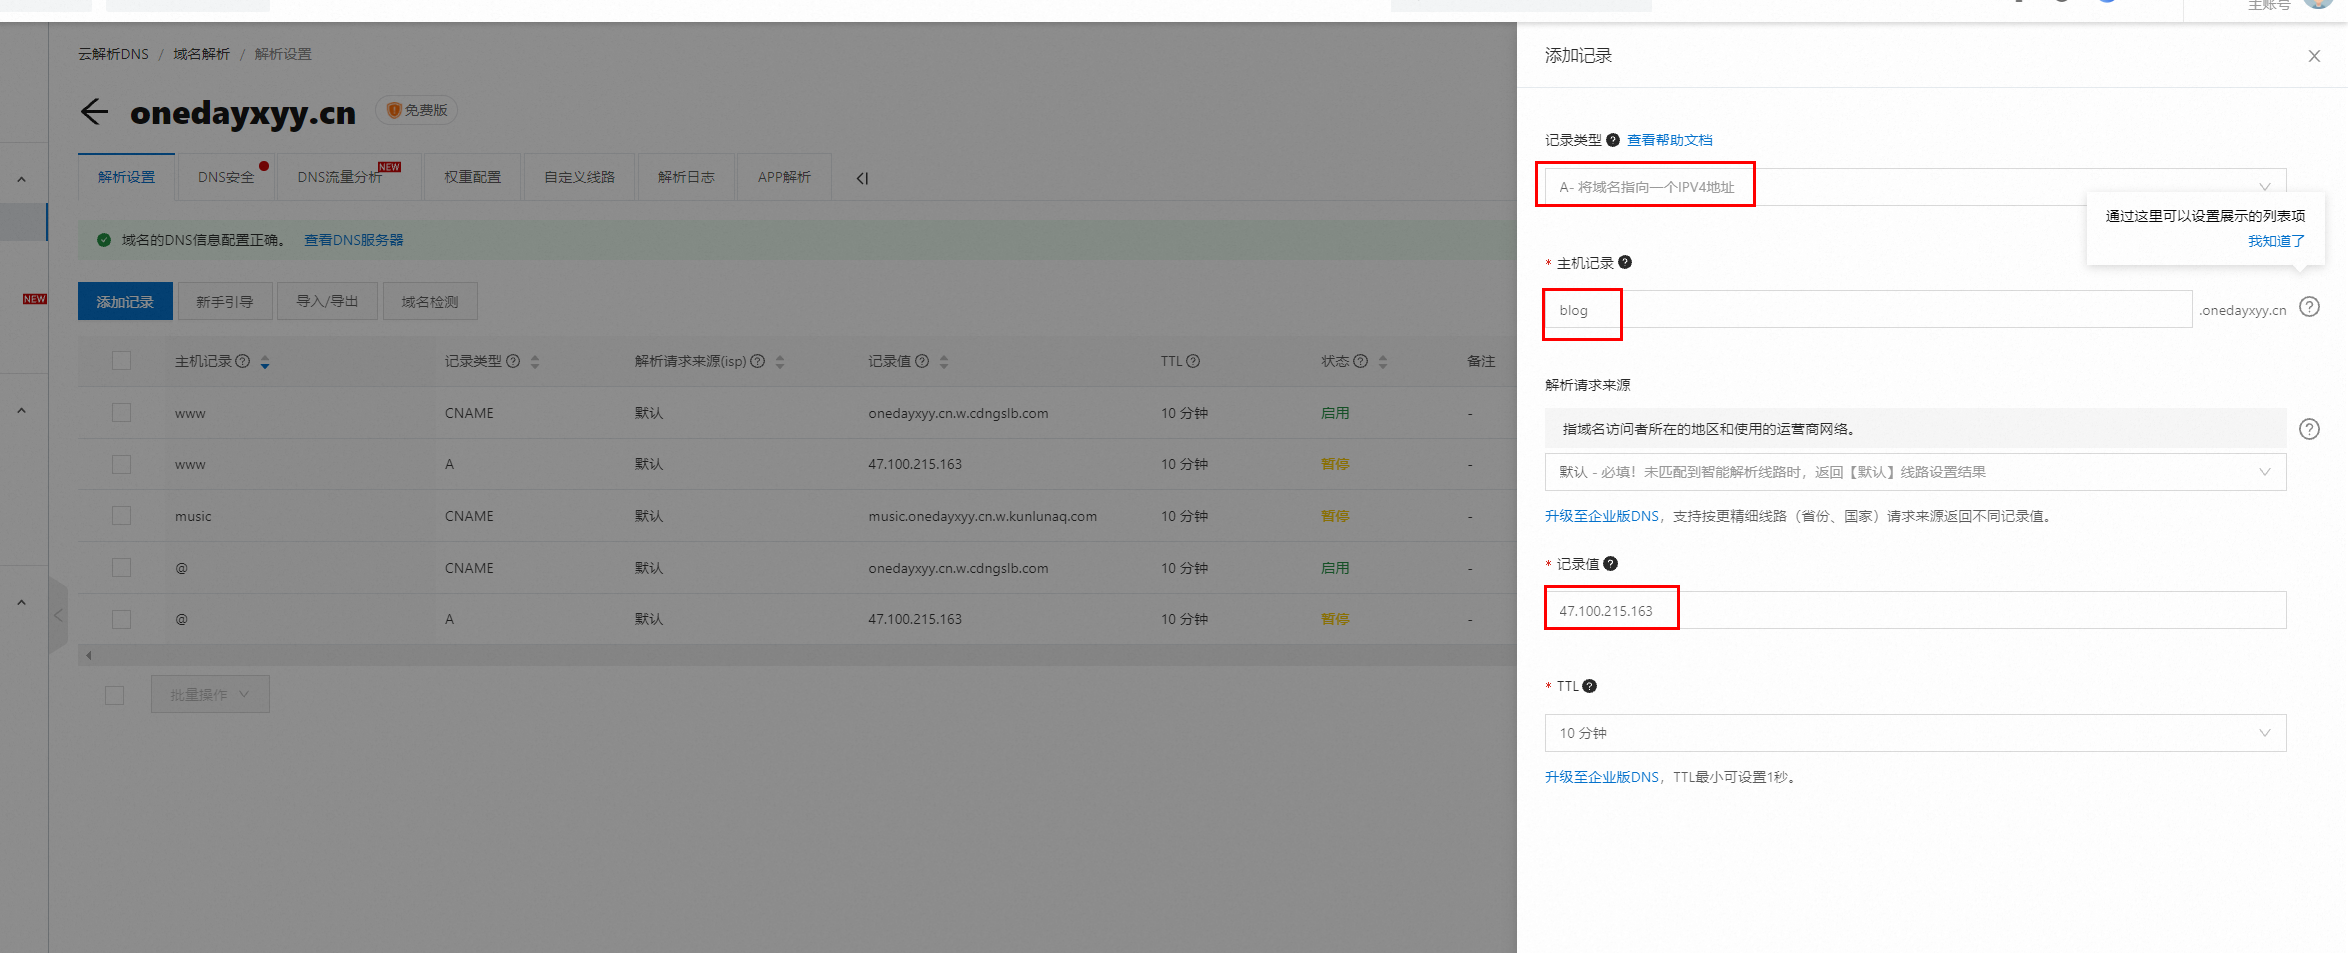Viewport: 2348px width, 953px height.
Task: Sort table by 解析请求来源(isp) column
Action: coord(780,362)
